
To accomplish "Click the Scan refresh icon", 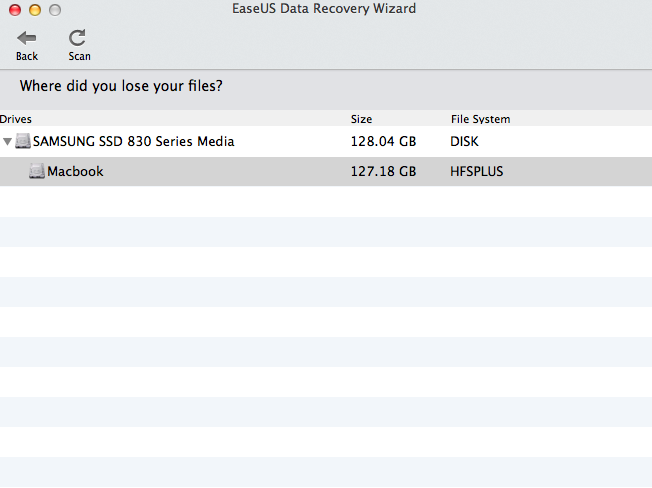I will 77,38.
